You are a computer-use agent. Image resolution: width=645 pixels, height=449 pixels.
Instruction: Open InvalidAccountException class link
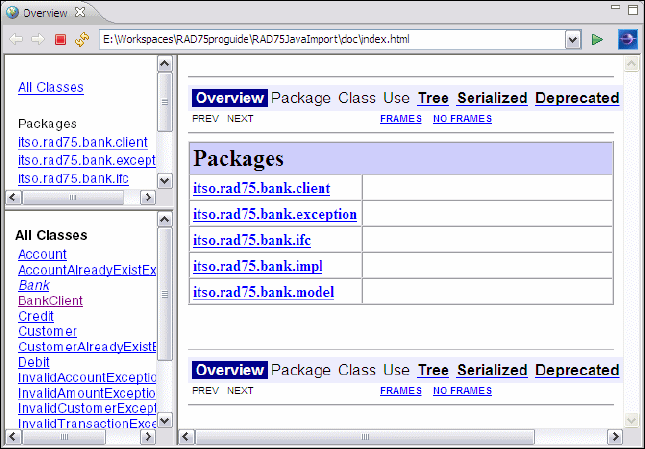[x=87, y=377]
